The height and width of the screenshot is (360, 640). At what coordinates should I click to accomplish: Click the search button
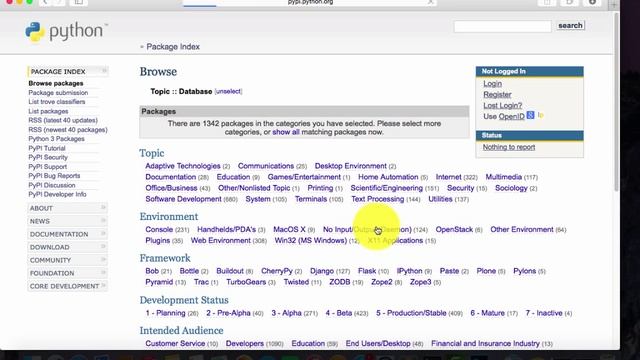570,25
